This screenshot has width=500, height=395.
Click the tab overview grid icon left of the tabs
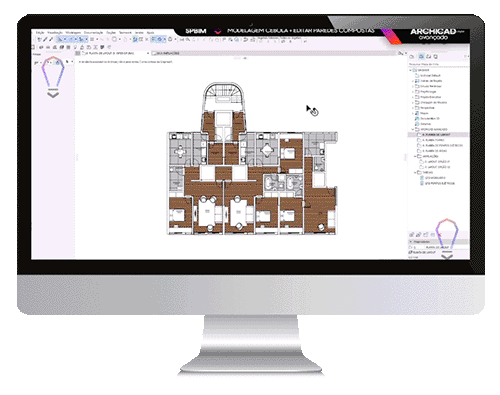click(78, 53)
